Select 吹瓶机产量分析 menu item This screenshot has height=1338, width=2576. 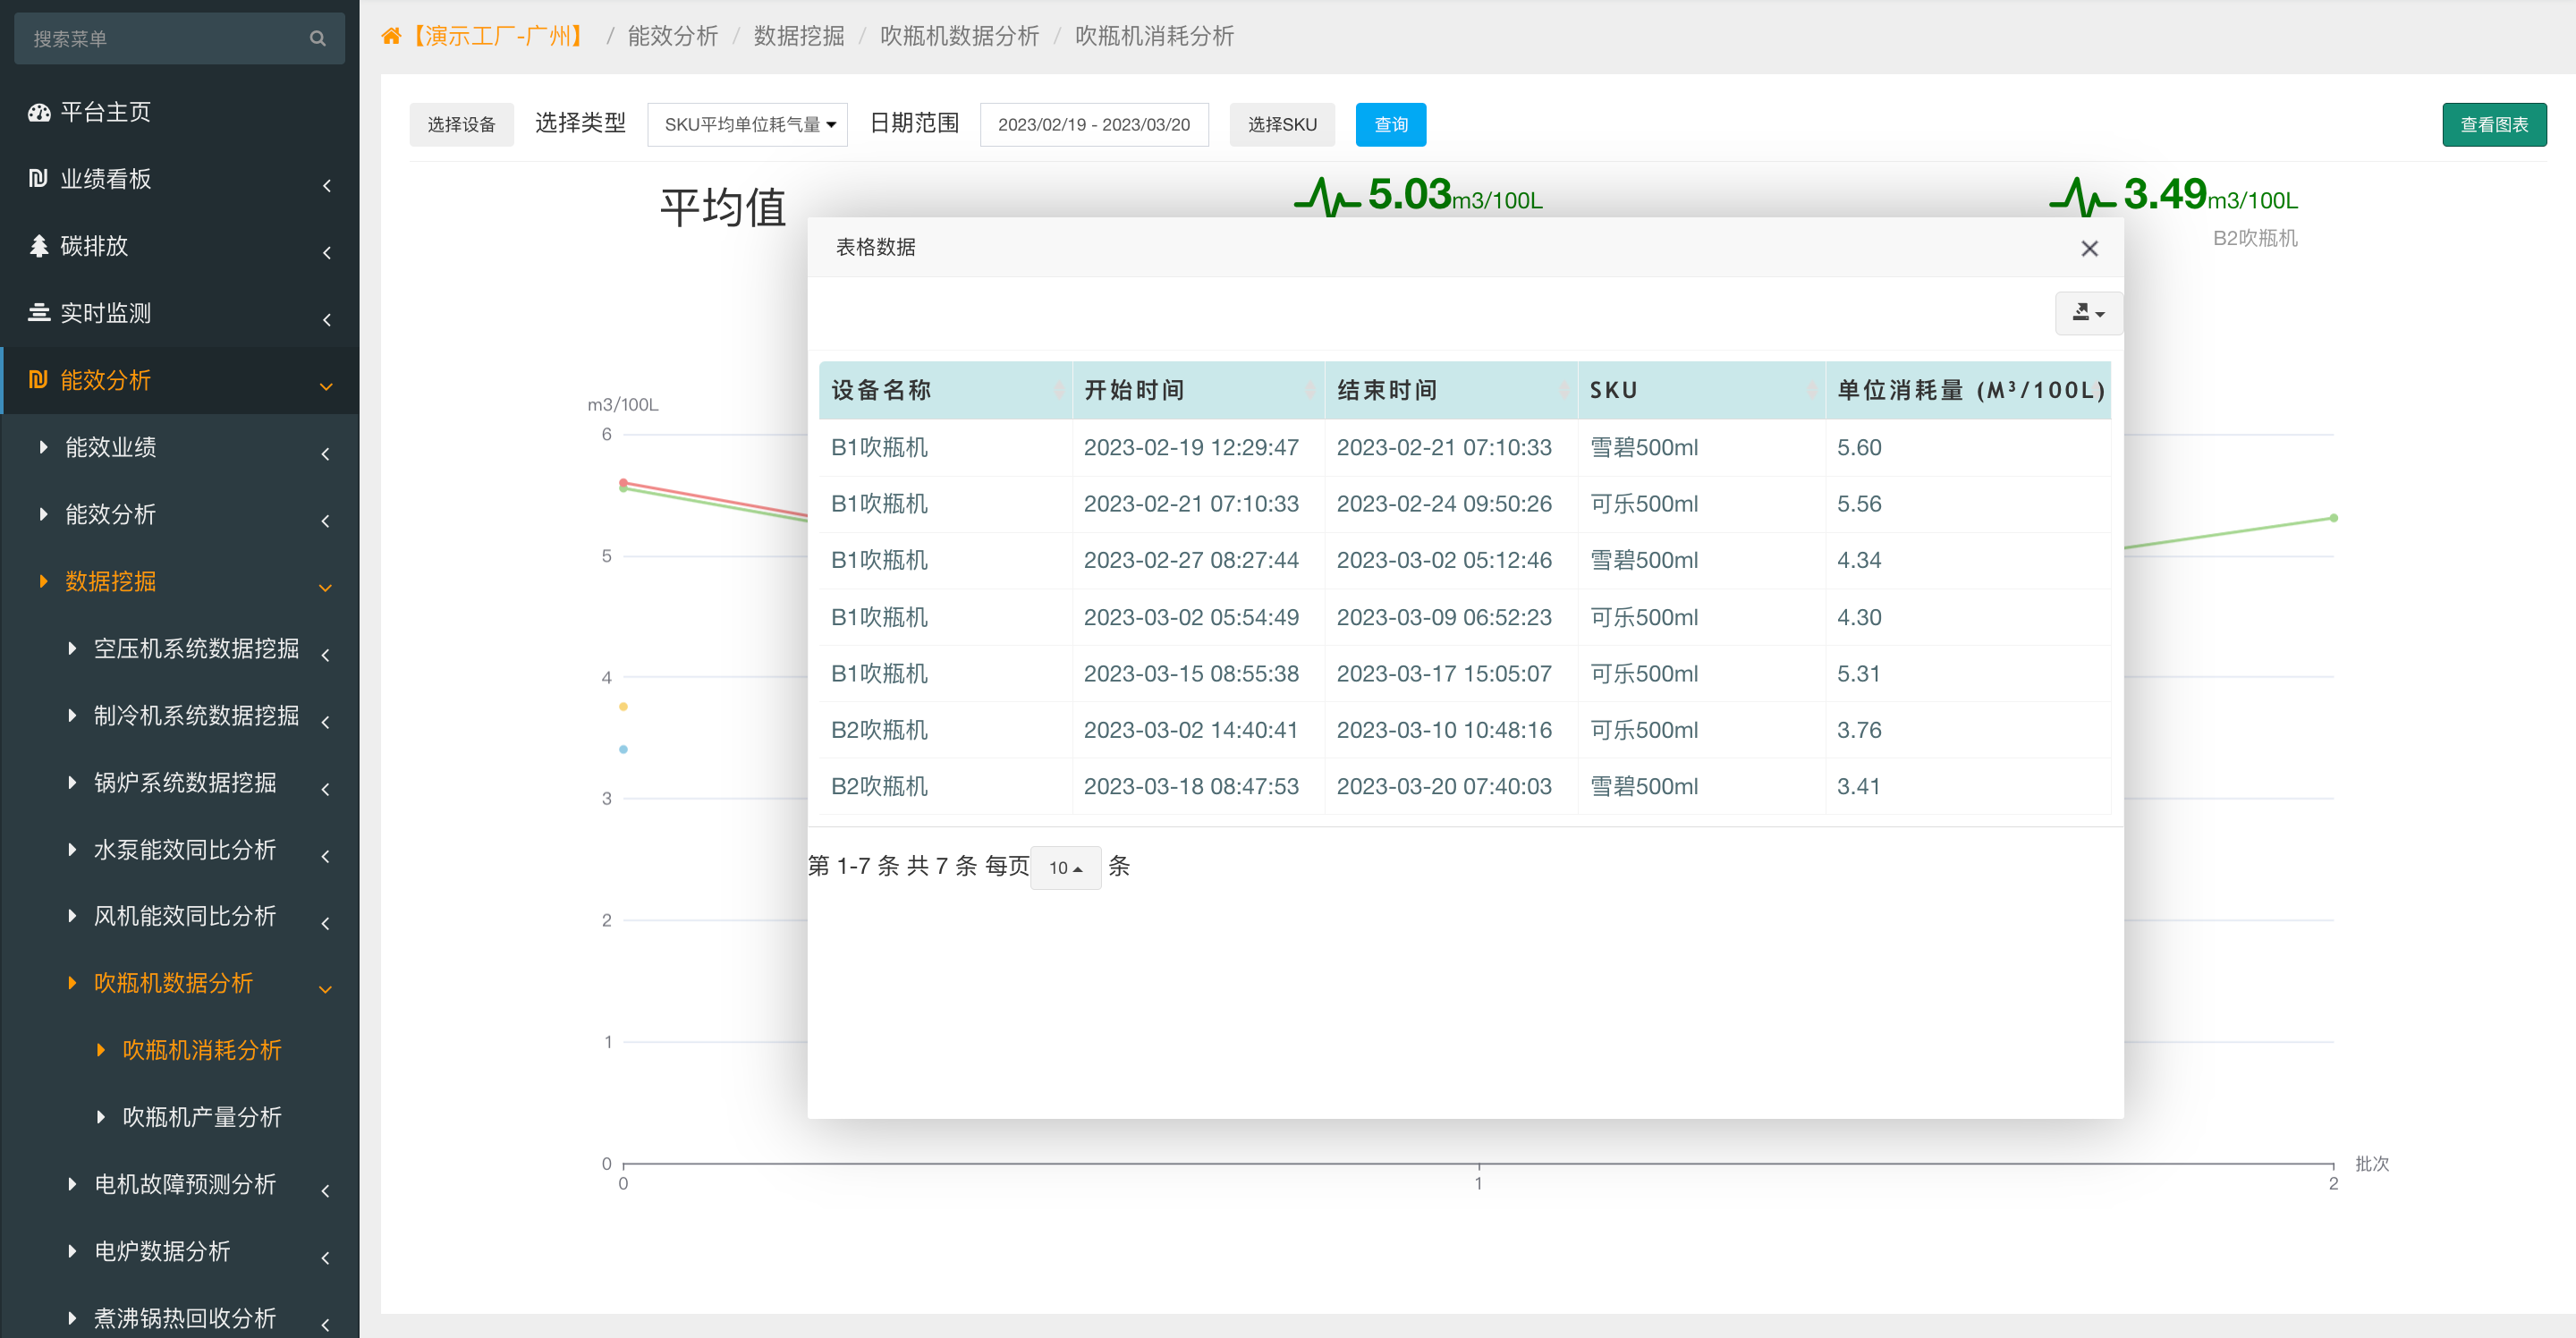click(x=202, y=1117)
